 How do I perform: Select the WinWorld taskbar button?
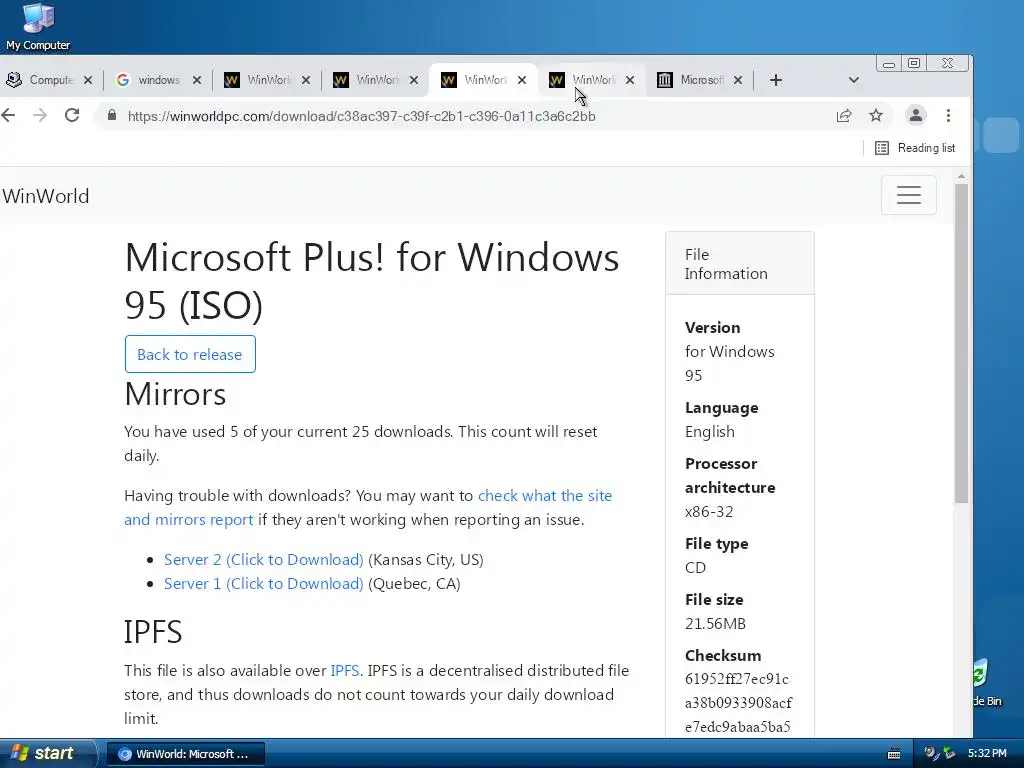click(185, 754)
